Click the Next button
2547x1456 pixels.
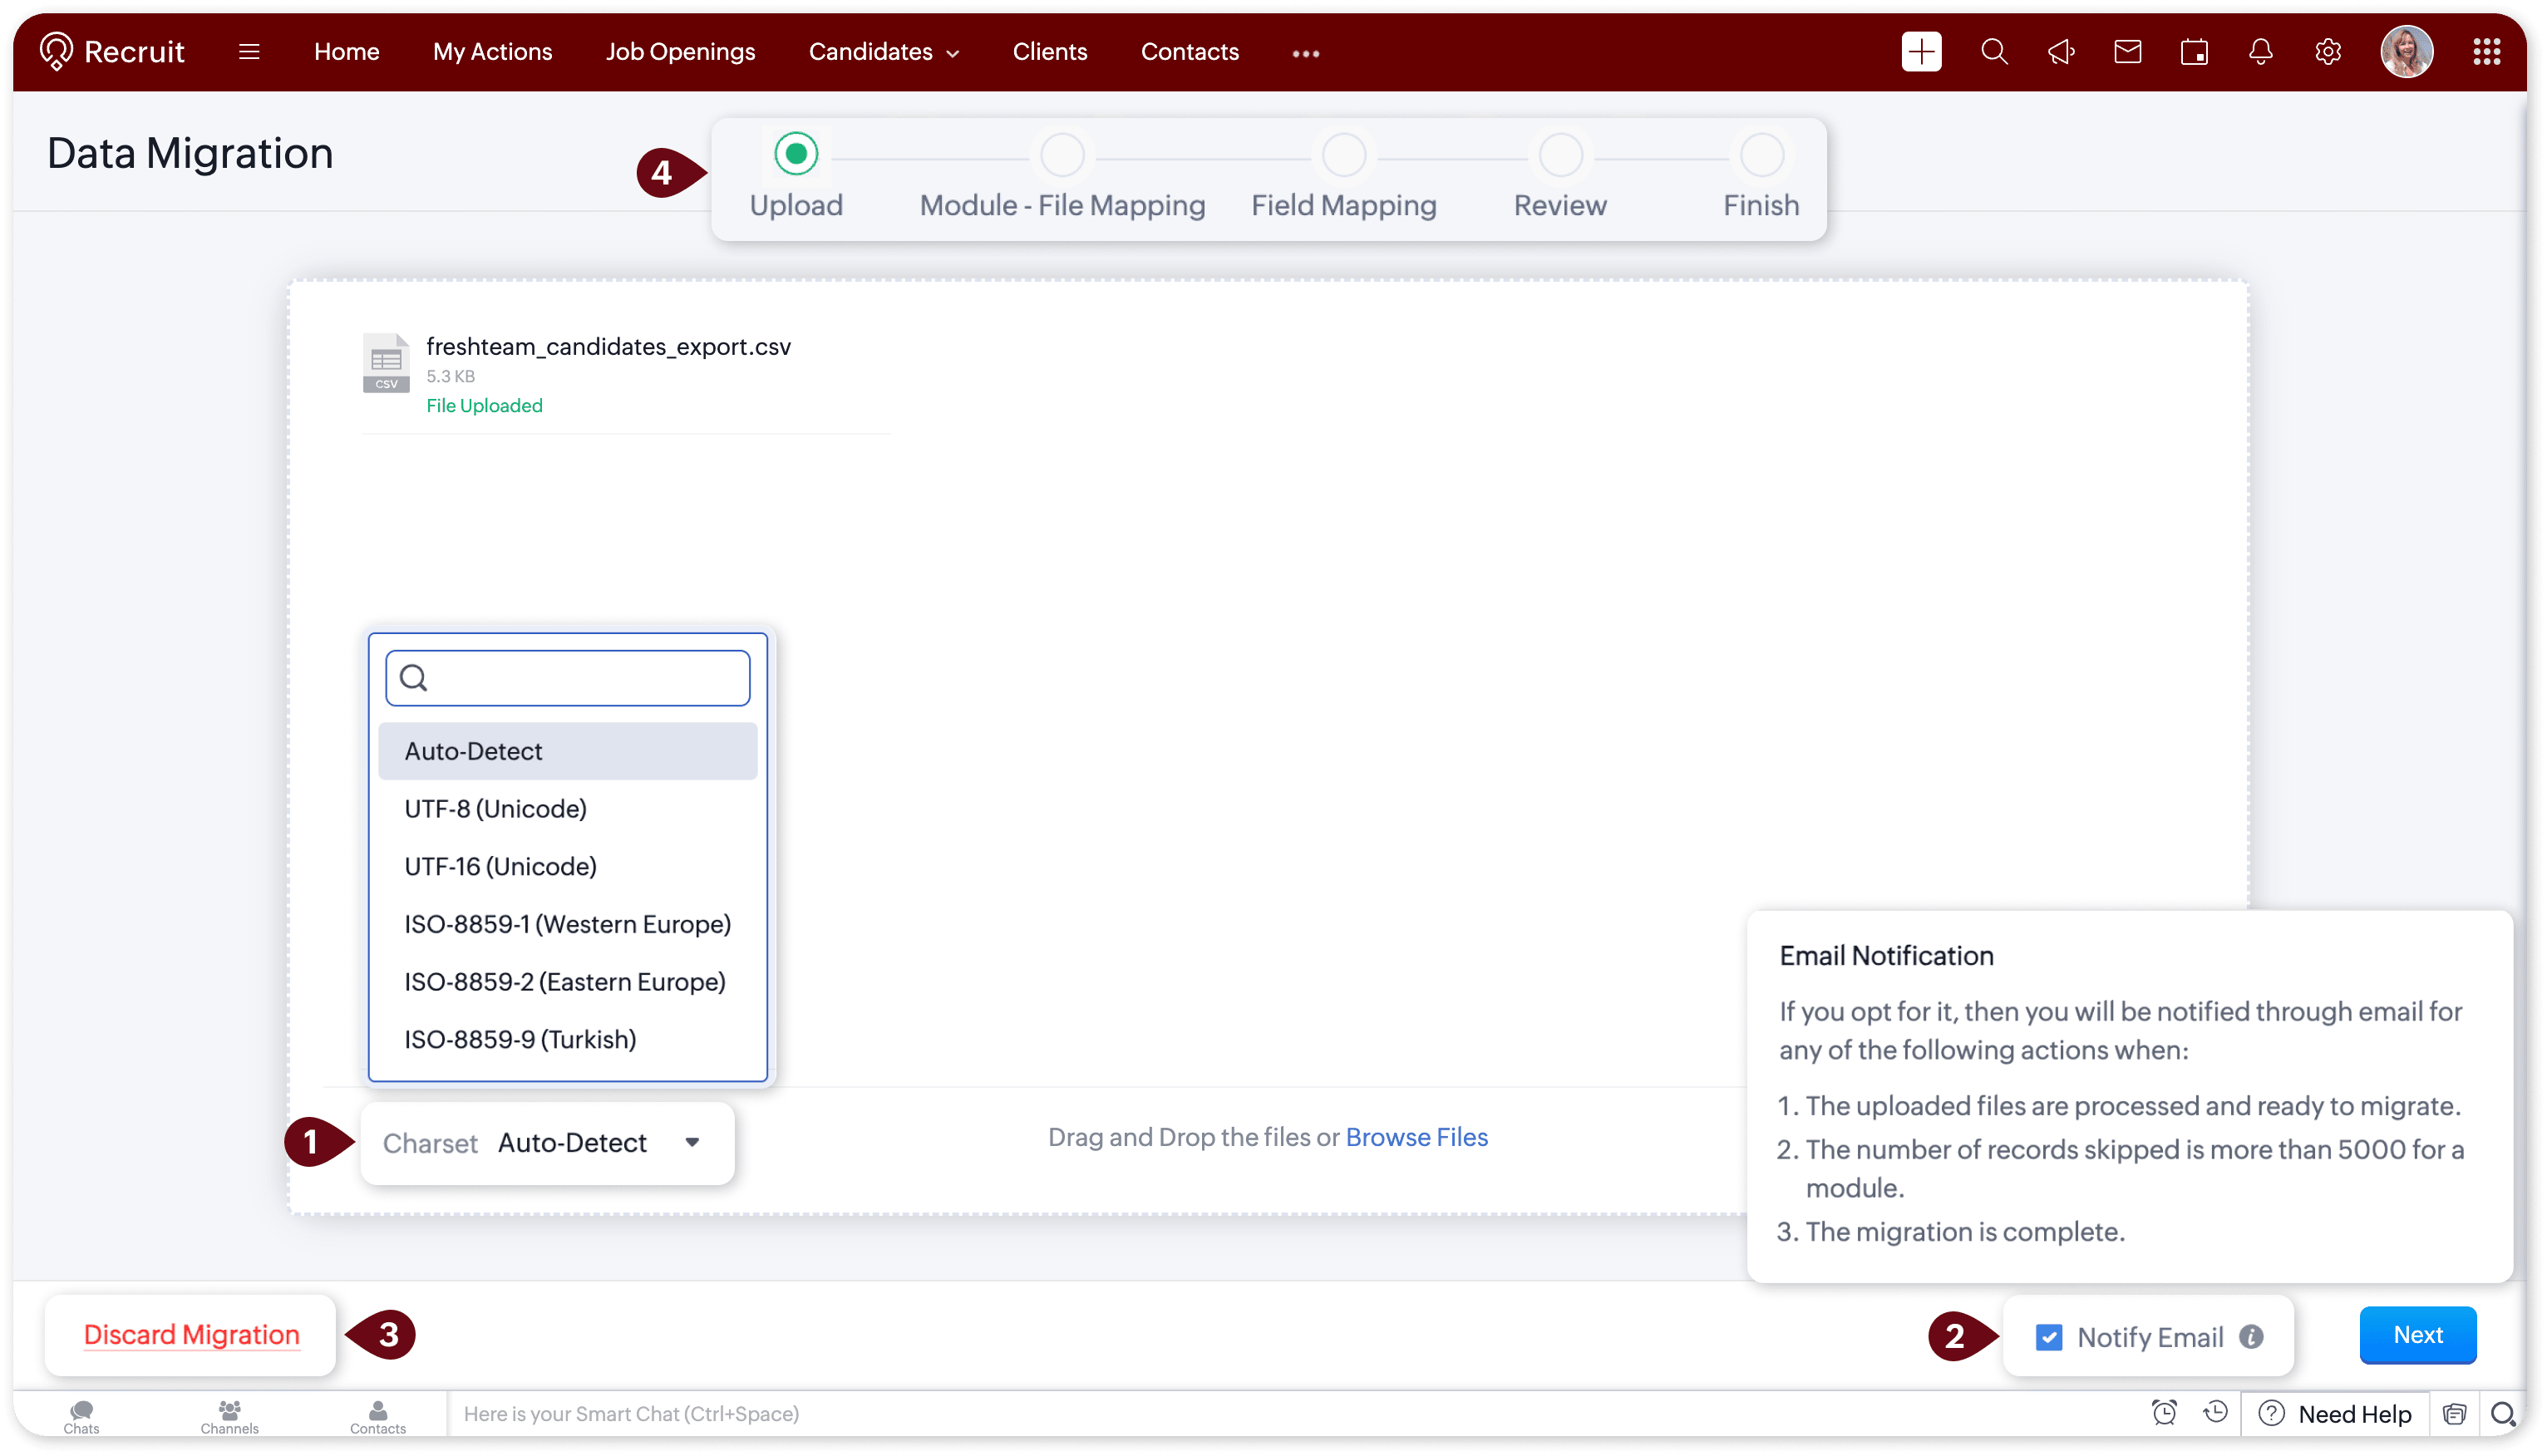tap(2417, 1334)
